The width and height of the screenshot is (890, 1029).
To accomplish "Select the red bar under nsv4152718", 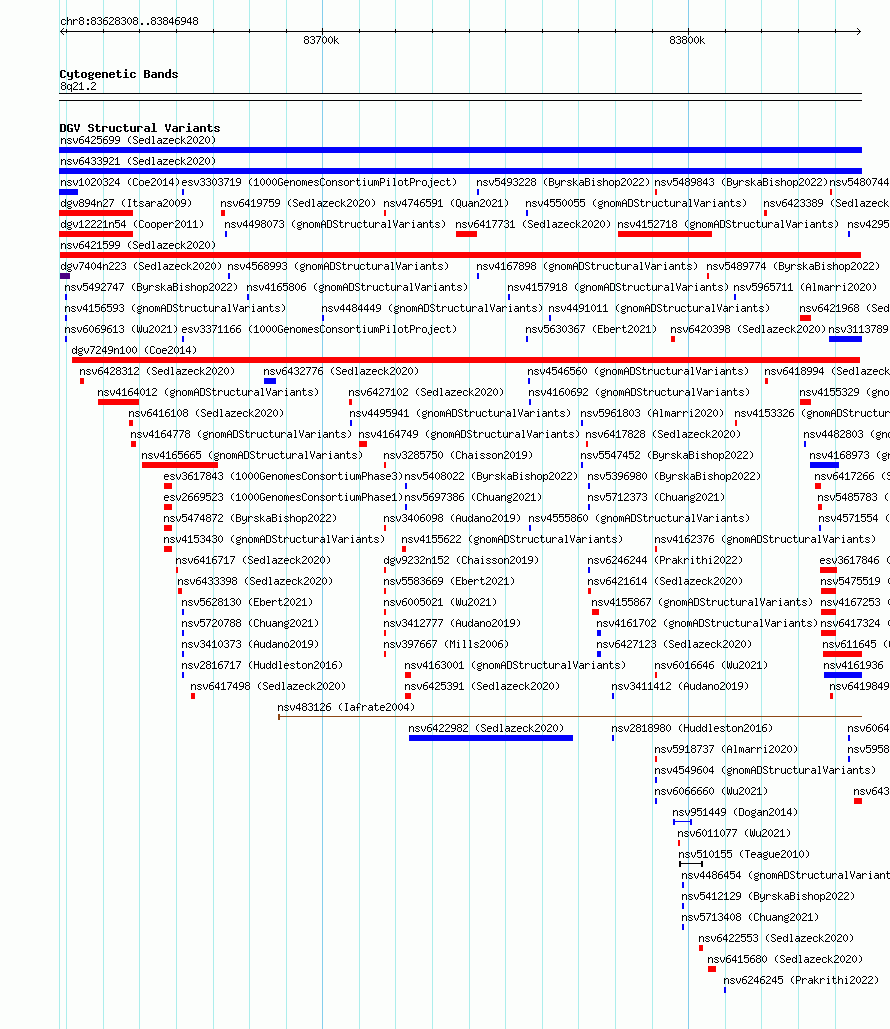I will 664,234.
